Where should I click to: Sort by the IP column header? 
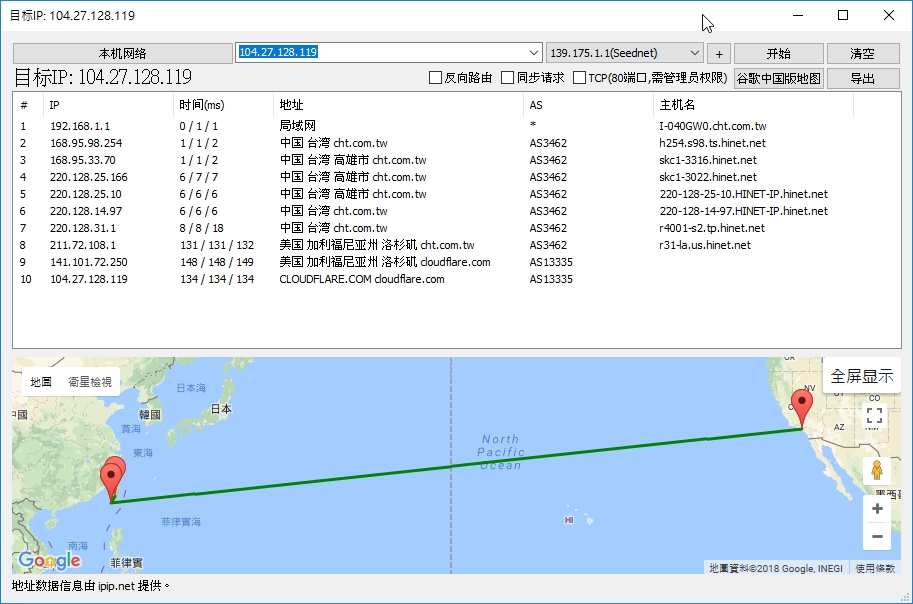coord(108,105)
